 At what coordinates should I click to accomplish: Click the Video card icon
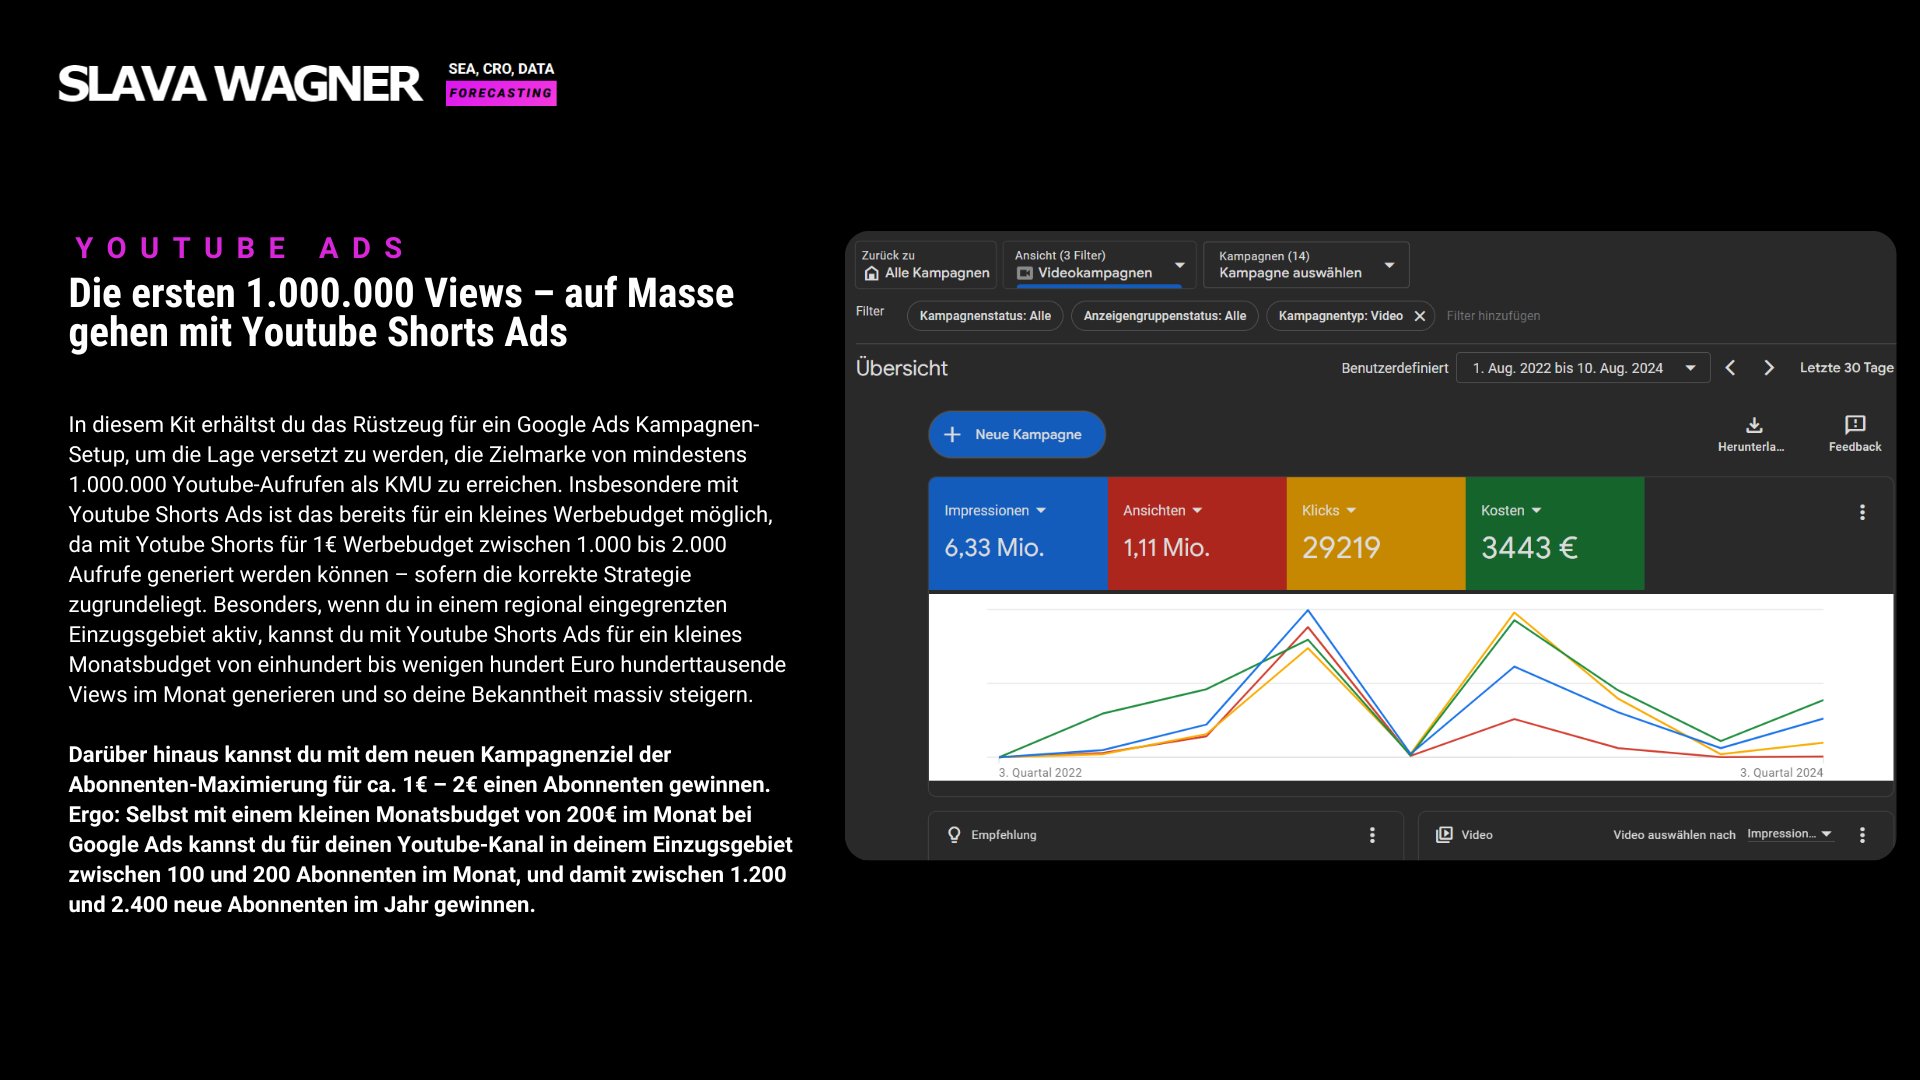1444,835
